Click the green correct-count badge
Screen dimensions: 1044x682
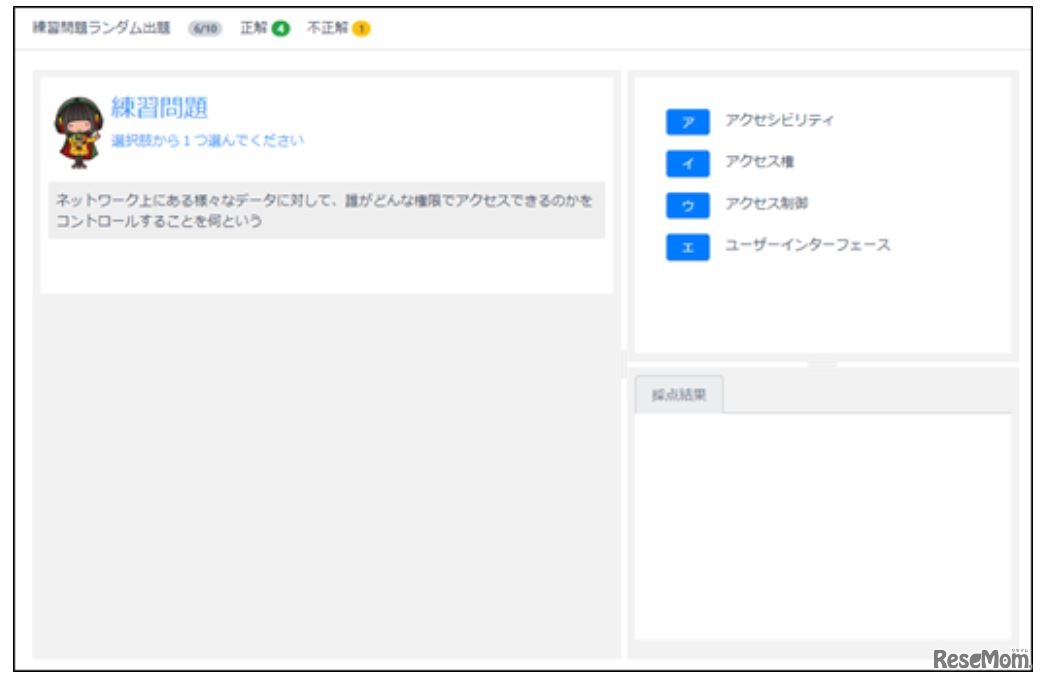pyautogui.click(x=281, y=29)
